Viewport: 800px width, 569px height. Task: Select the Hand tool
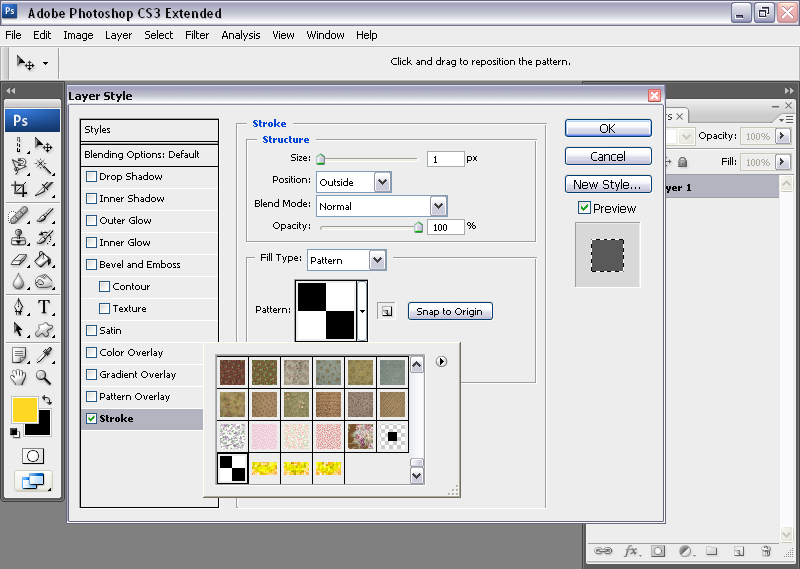(x=19, y=378)
